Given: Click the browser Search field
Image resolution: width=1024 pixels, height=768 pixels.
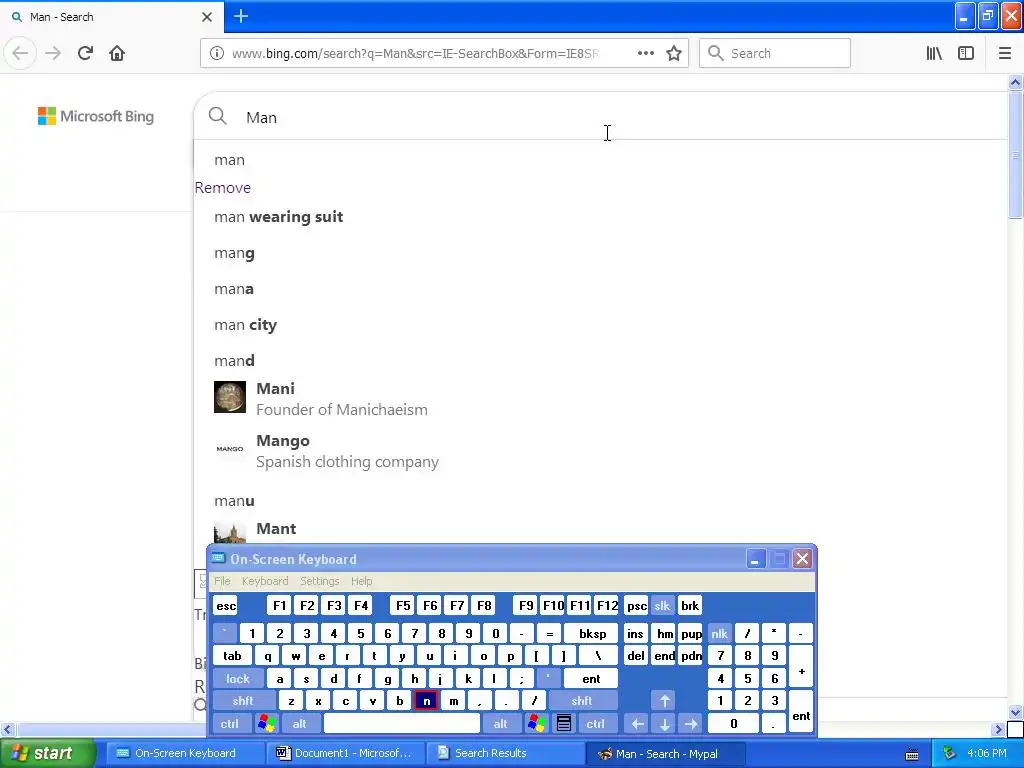Looking at the screenshot, I should click(775, 53).
